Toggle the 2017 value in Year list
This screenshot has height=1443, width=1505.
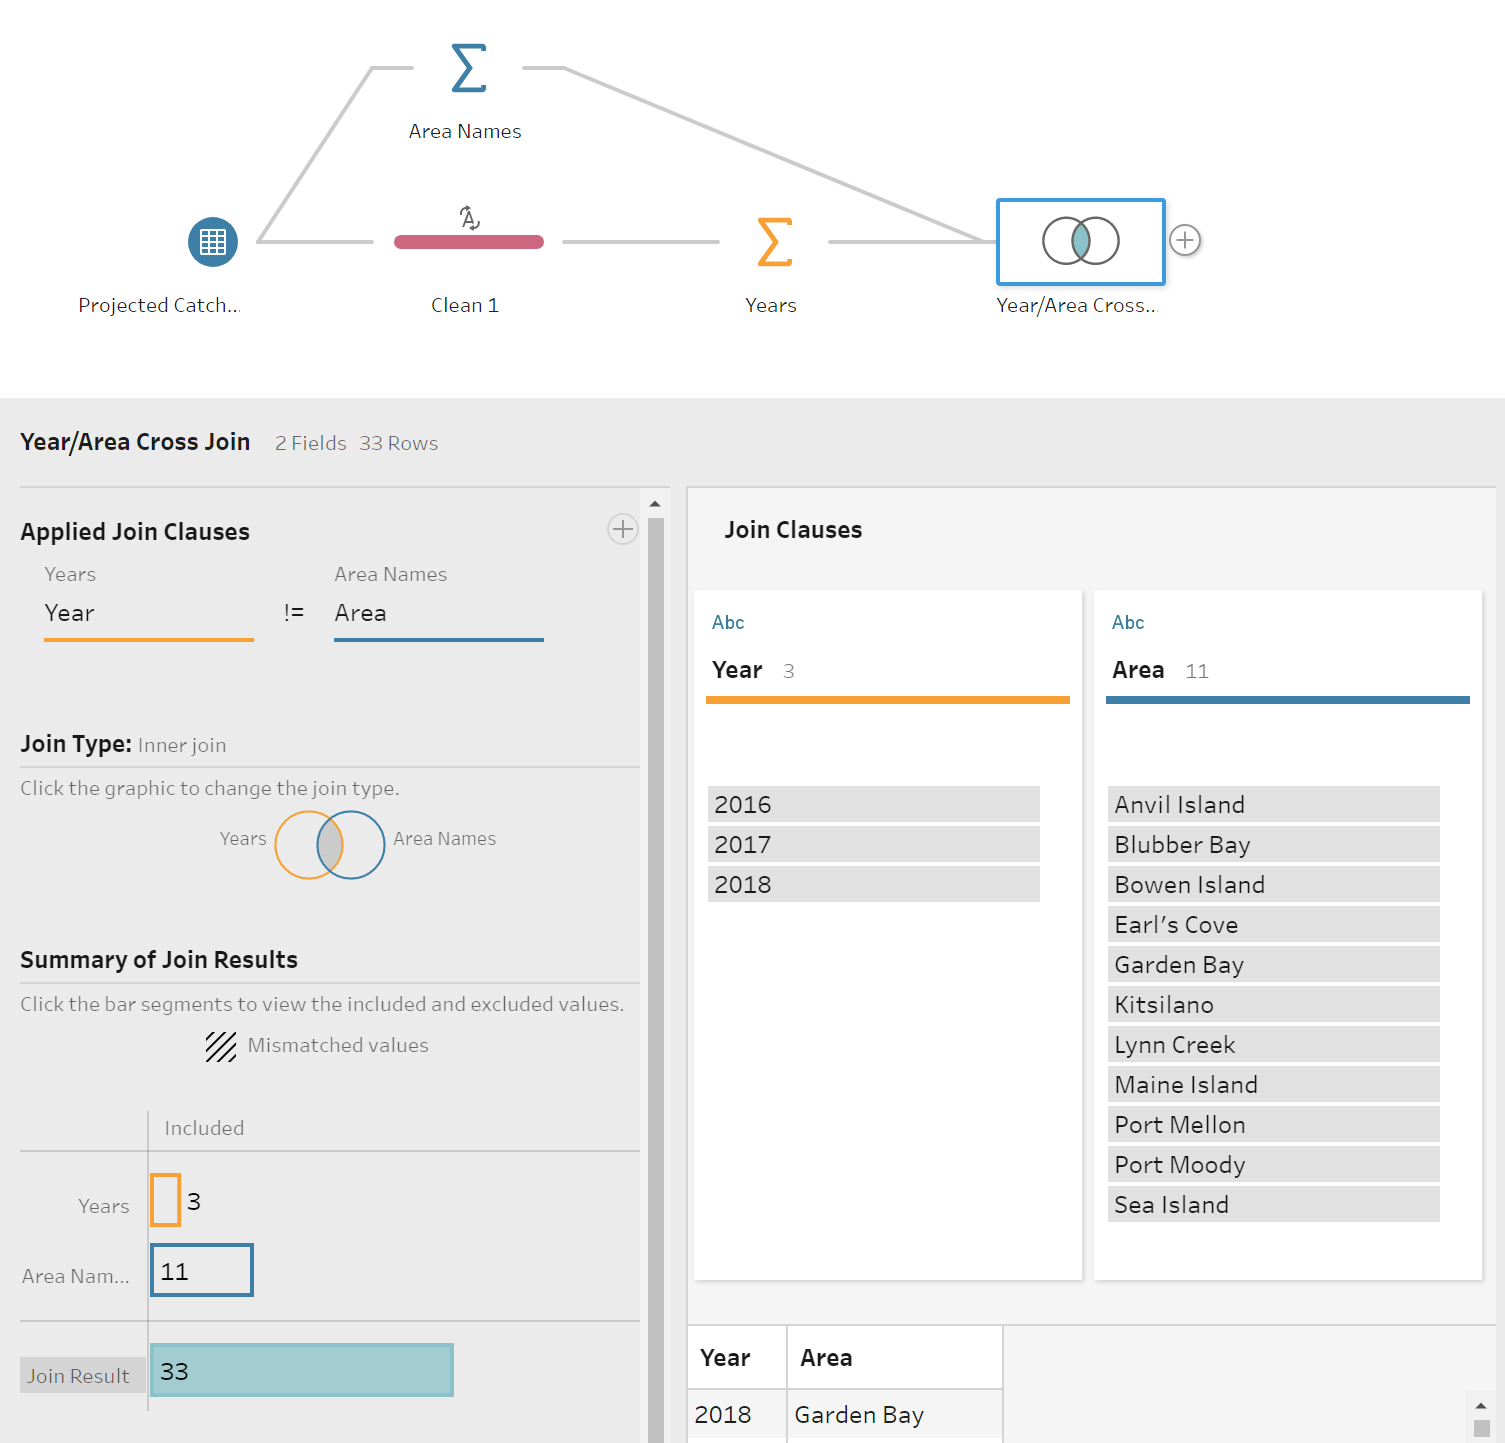point(874,844)
